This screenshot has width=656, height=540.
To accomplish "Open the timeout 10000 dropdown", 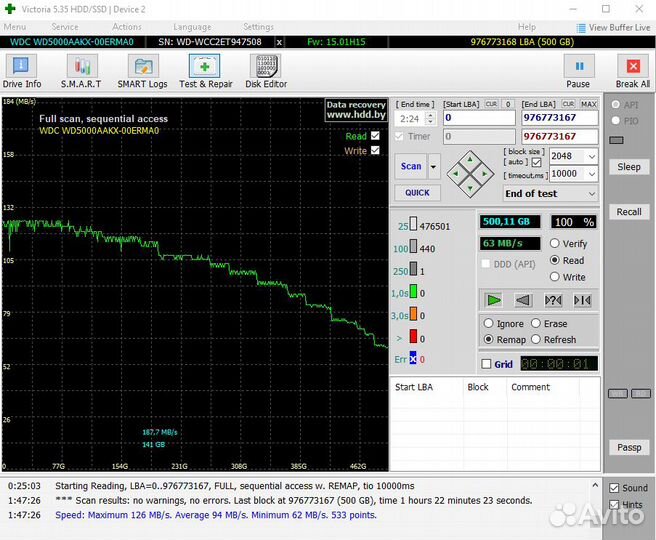I will [591, 174].
